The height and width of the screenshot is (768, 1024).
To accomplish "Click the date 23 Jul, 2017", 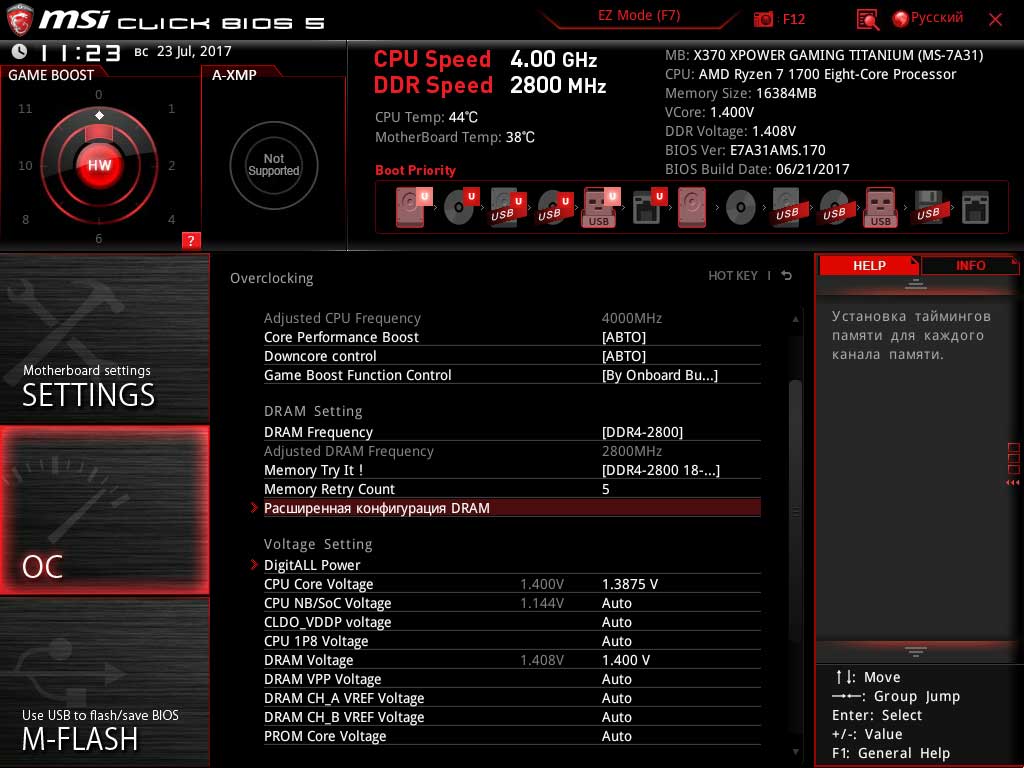I will pyautogui.click(x=194, y=51).
